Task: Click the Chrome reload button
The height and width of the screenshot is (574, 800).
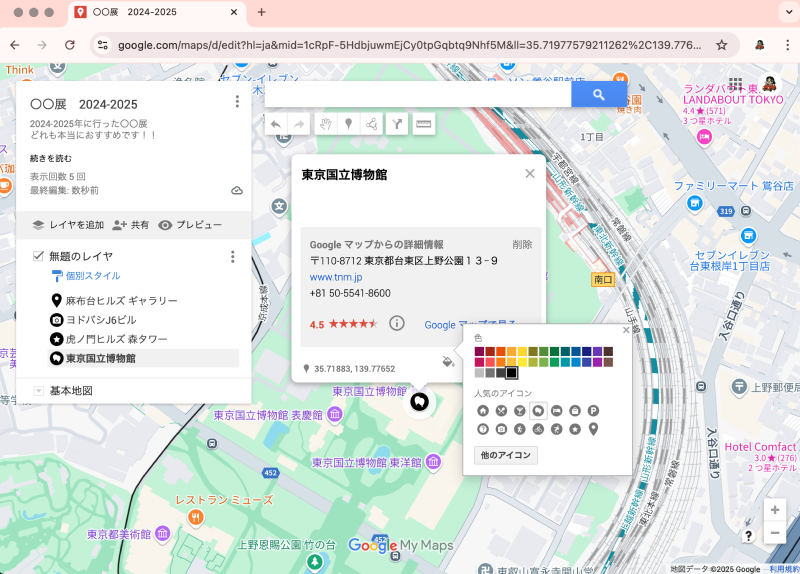Action: (x=70, y=45)
